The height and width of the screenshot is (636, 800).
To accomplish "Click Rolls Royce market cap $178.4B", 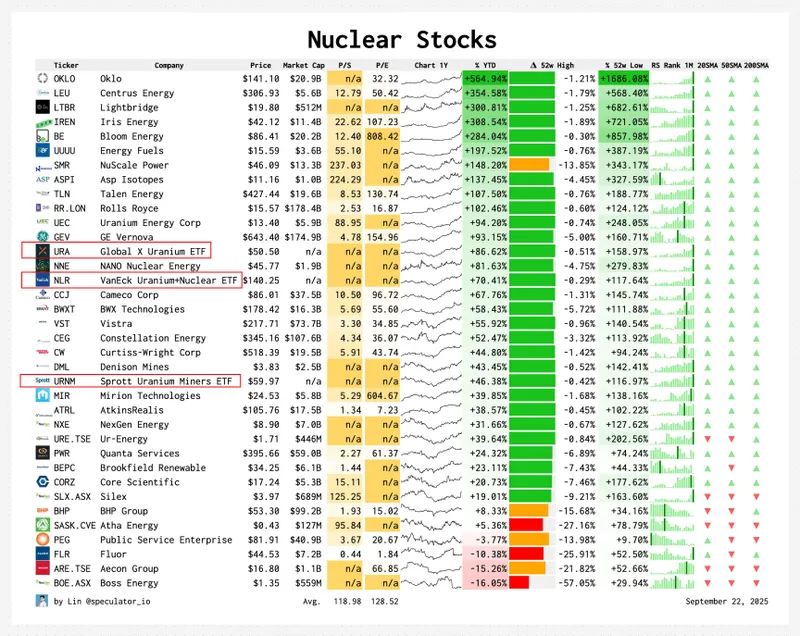I will (x=303, y=208).
